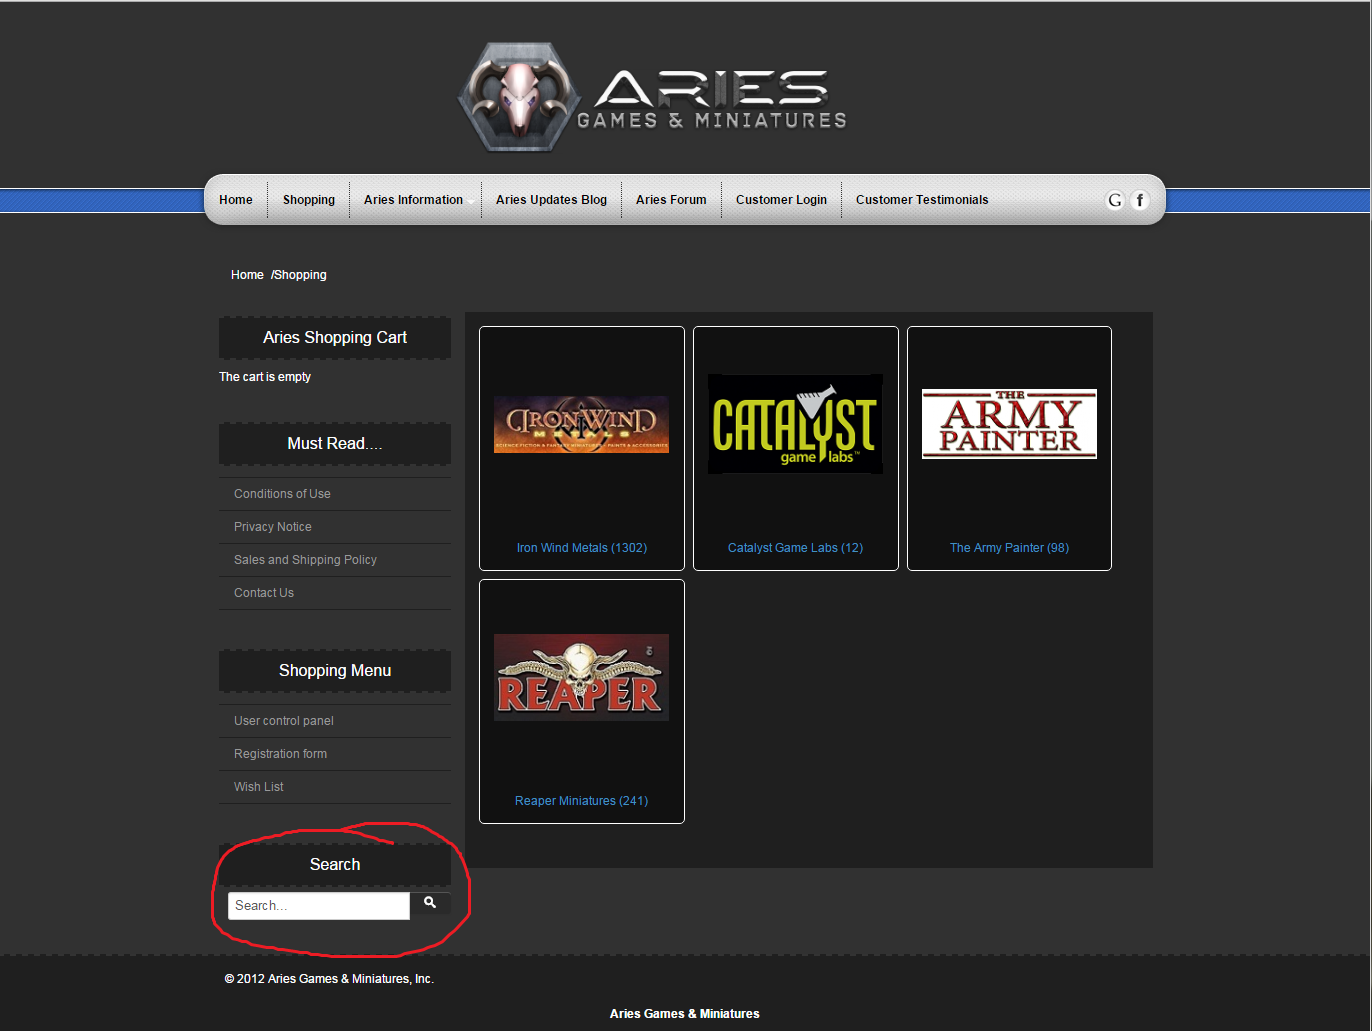
Task: Click the Reaper logo thumbnail
Action: (x=581, y=677)
